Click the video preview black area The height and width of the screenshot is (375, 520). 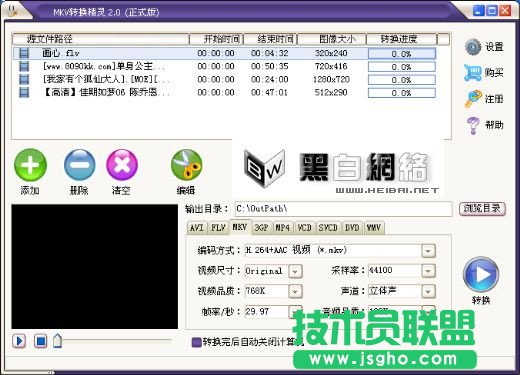coord(95,267)
